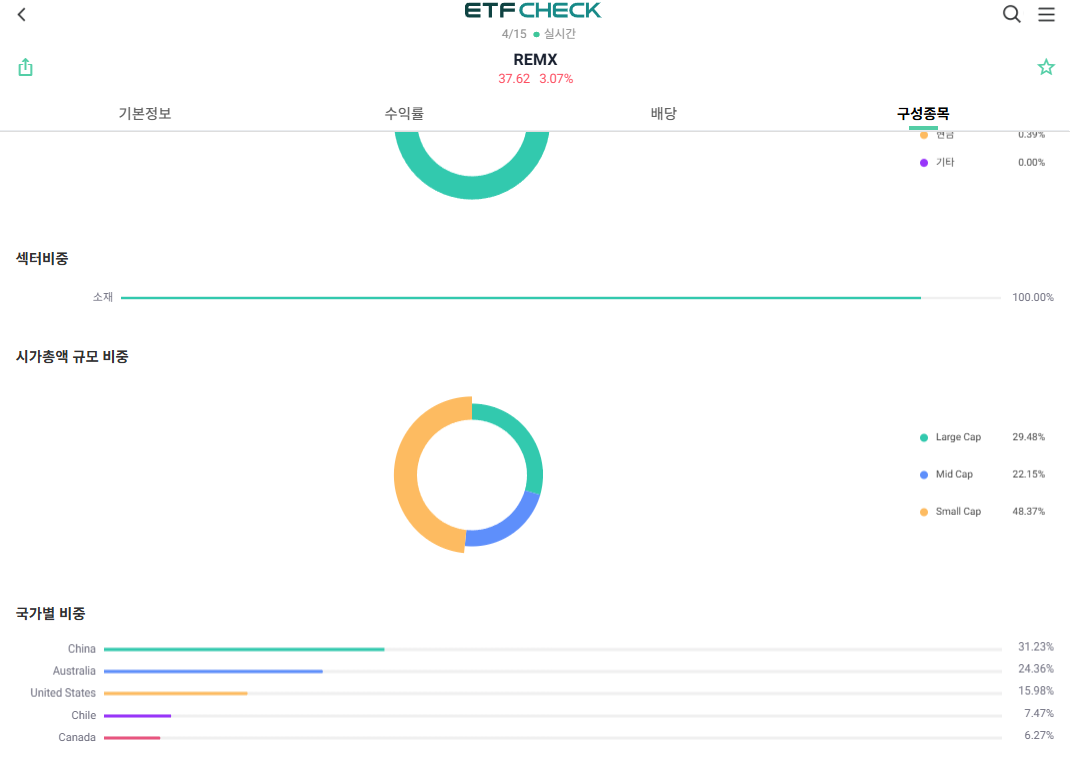Click the ETF CHECK logo

[x=533, y=11]
